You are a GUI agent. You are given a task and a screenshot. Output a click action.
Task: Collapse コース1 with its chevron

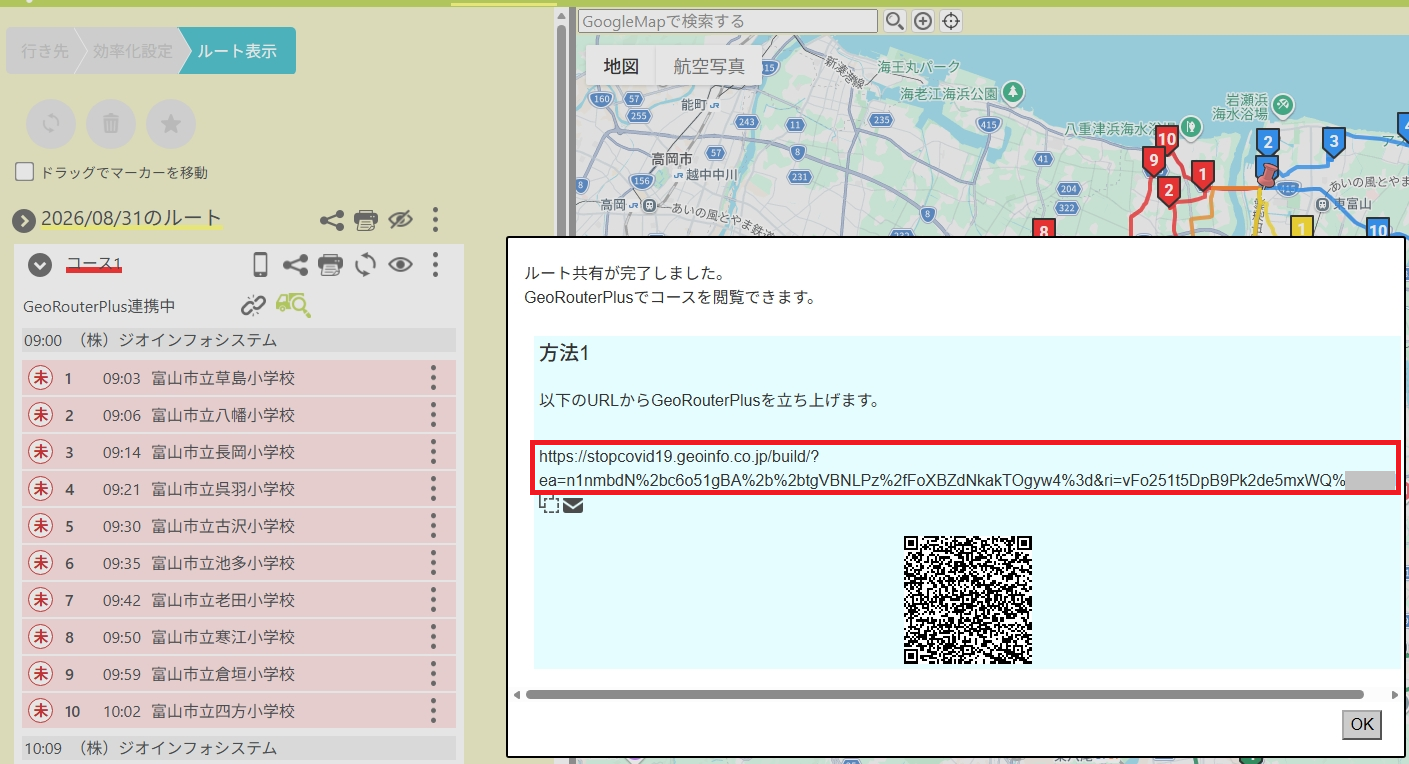pyautogui.click(x=39, y=265)
